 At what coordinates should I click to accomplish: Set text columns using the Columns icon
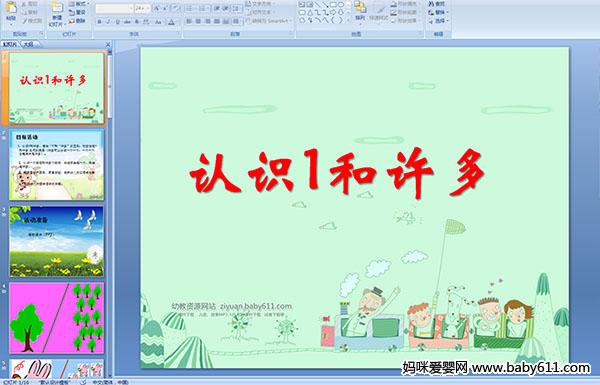236,21
